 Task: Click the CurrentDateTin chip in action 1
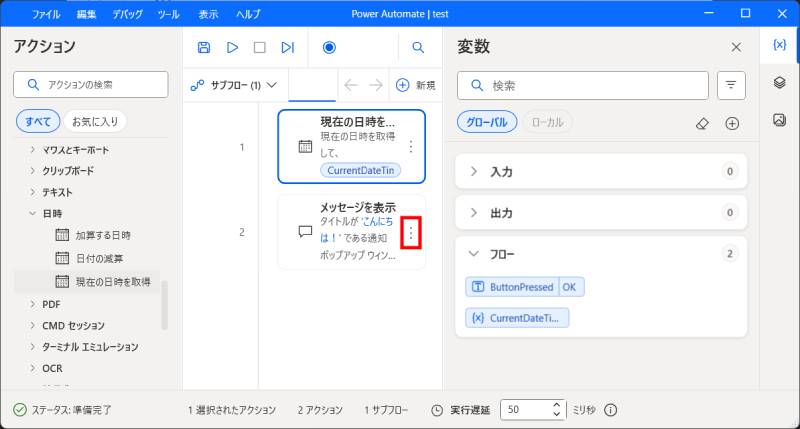(x=361, y=170)
